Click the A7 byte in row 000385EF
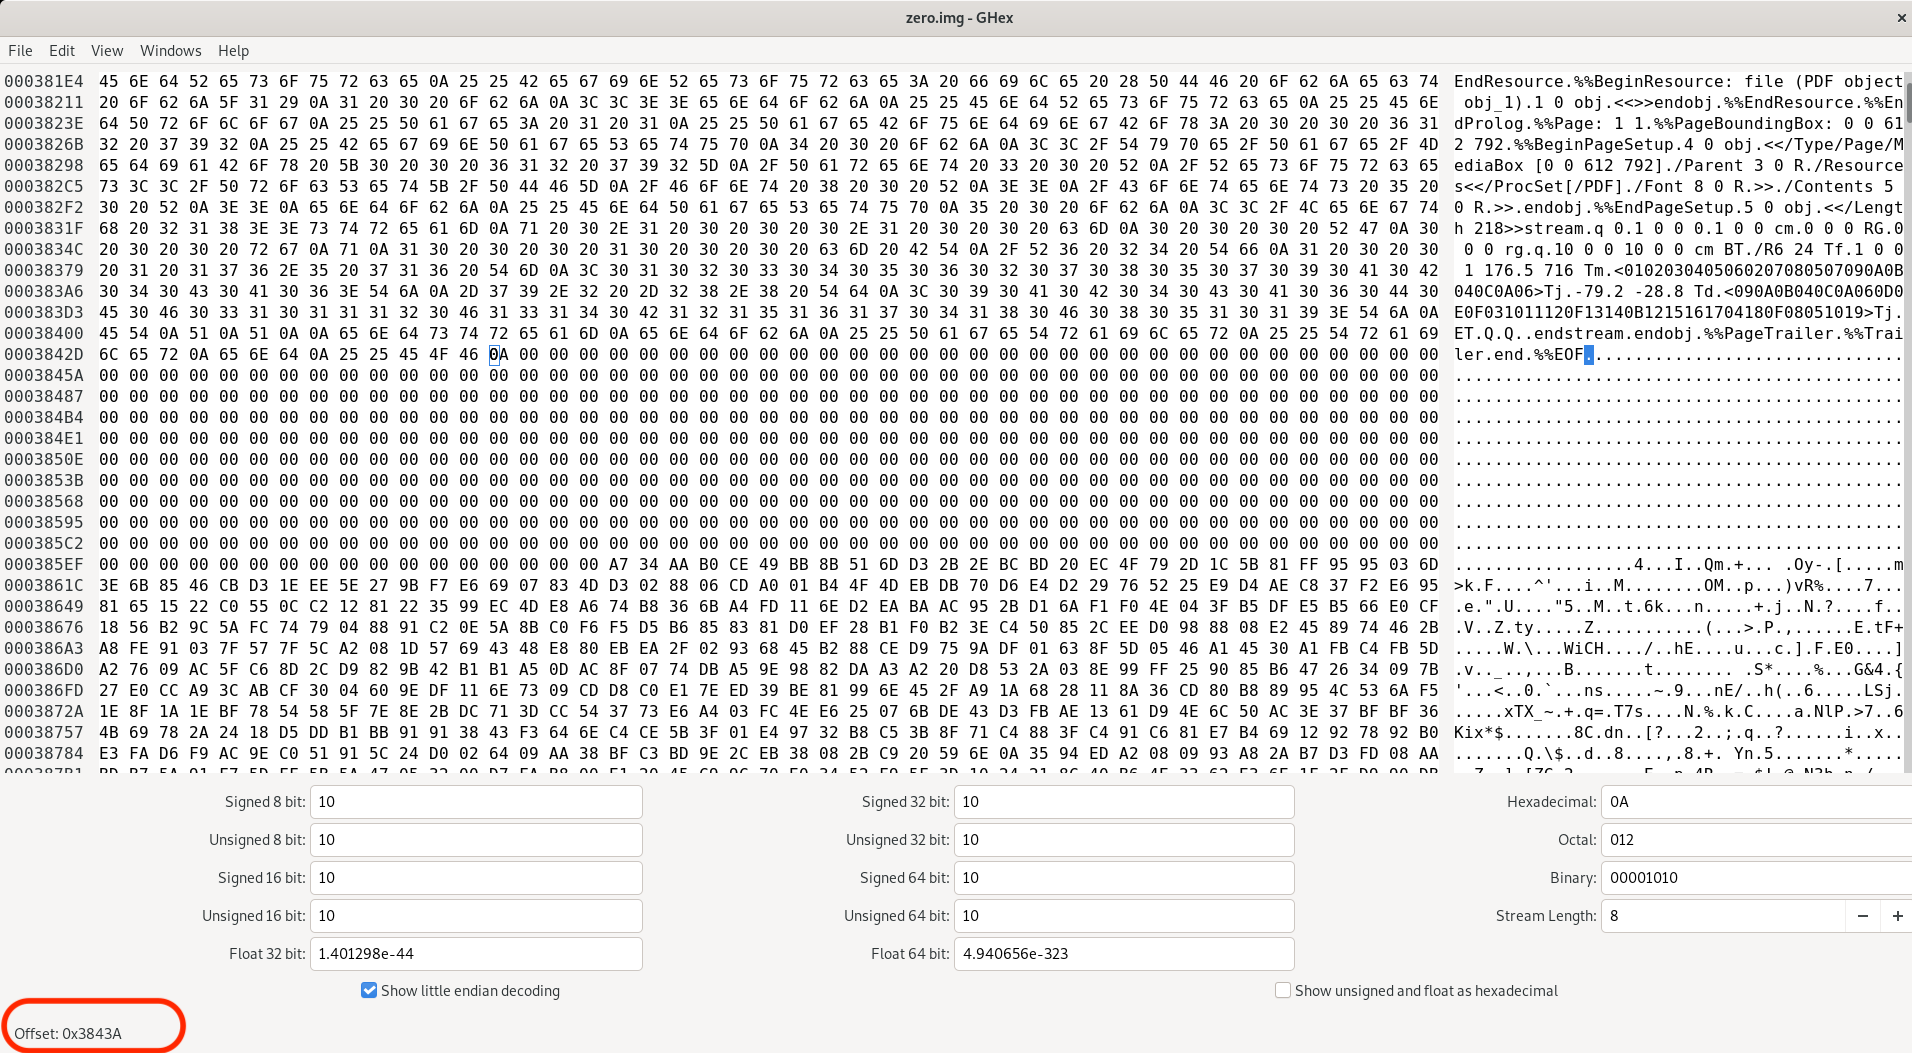 618,565
